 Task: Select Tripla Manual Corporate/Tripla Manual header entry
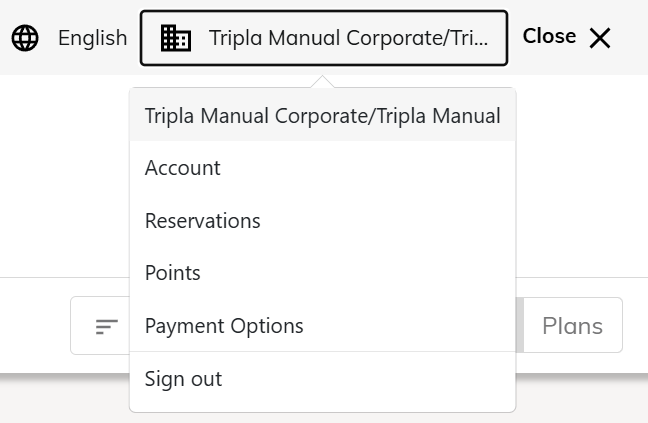pyautogui.click(x=322, y=115)
